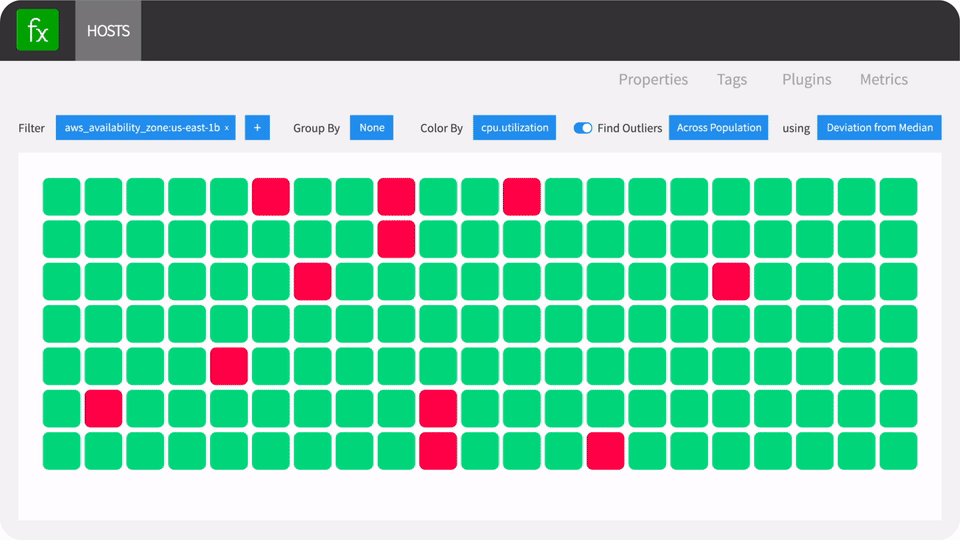Screen dimensions: 960x540
Task: Open the Across Population dropdown
Action: (x=718, y=127)
